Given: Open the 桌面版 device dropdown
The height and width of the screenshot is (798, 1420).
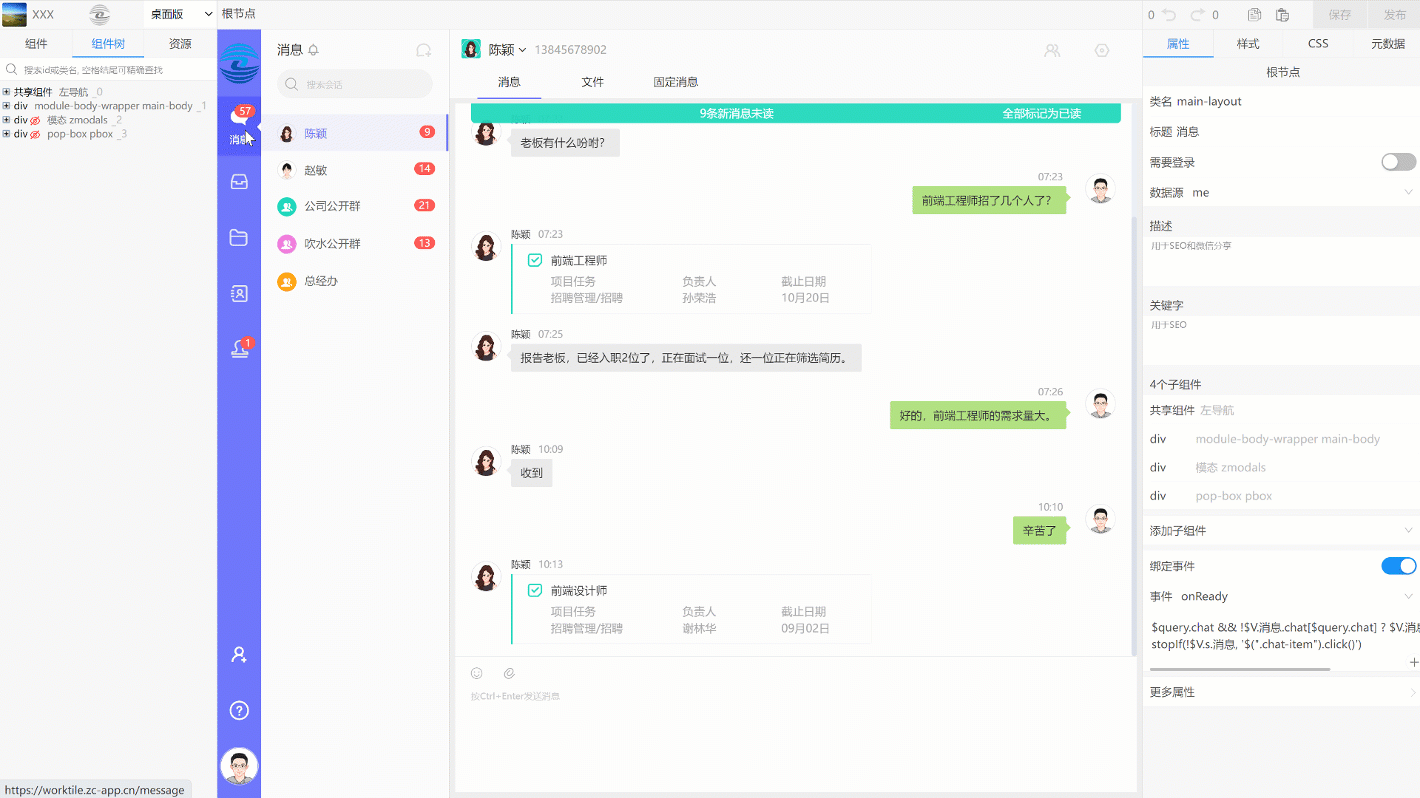Looking at the screenshot, I should coord(181,14).
